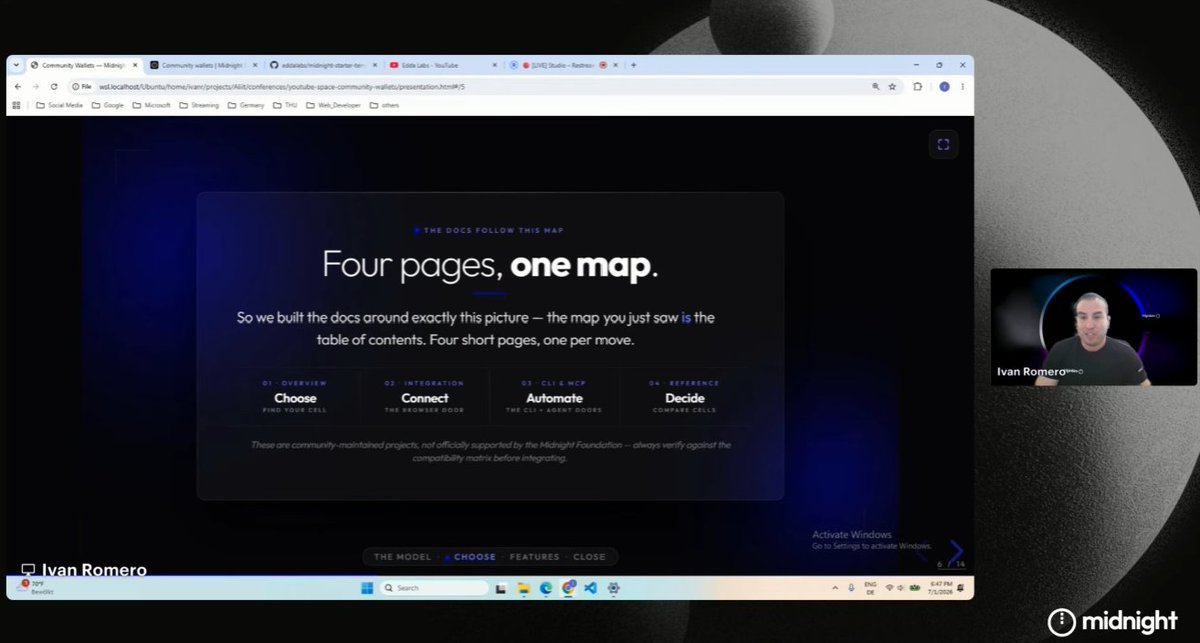Switch the ENG DE input language
Screen dimensions: 1200x643
click(x=870, y=588)
